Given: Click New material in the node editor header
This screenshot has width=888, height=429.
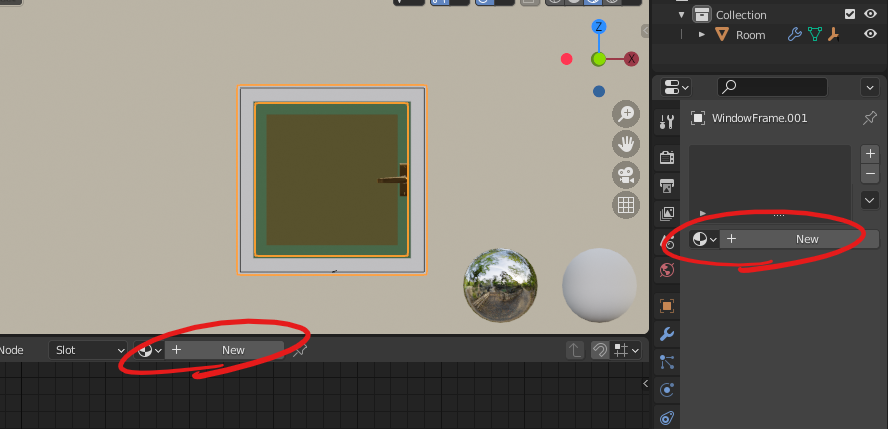Looking at the screenshot, I should pyautogui.click(x=224, y=350).
